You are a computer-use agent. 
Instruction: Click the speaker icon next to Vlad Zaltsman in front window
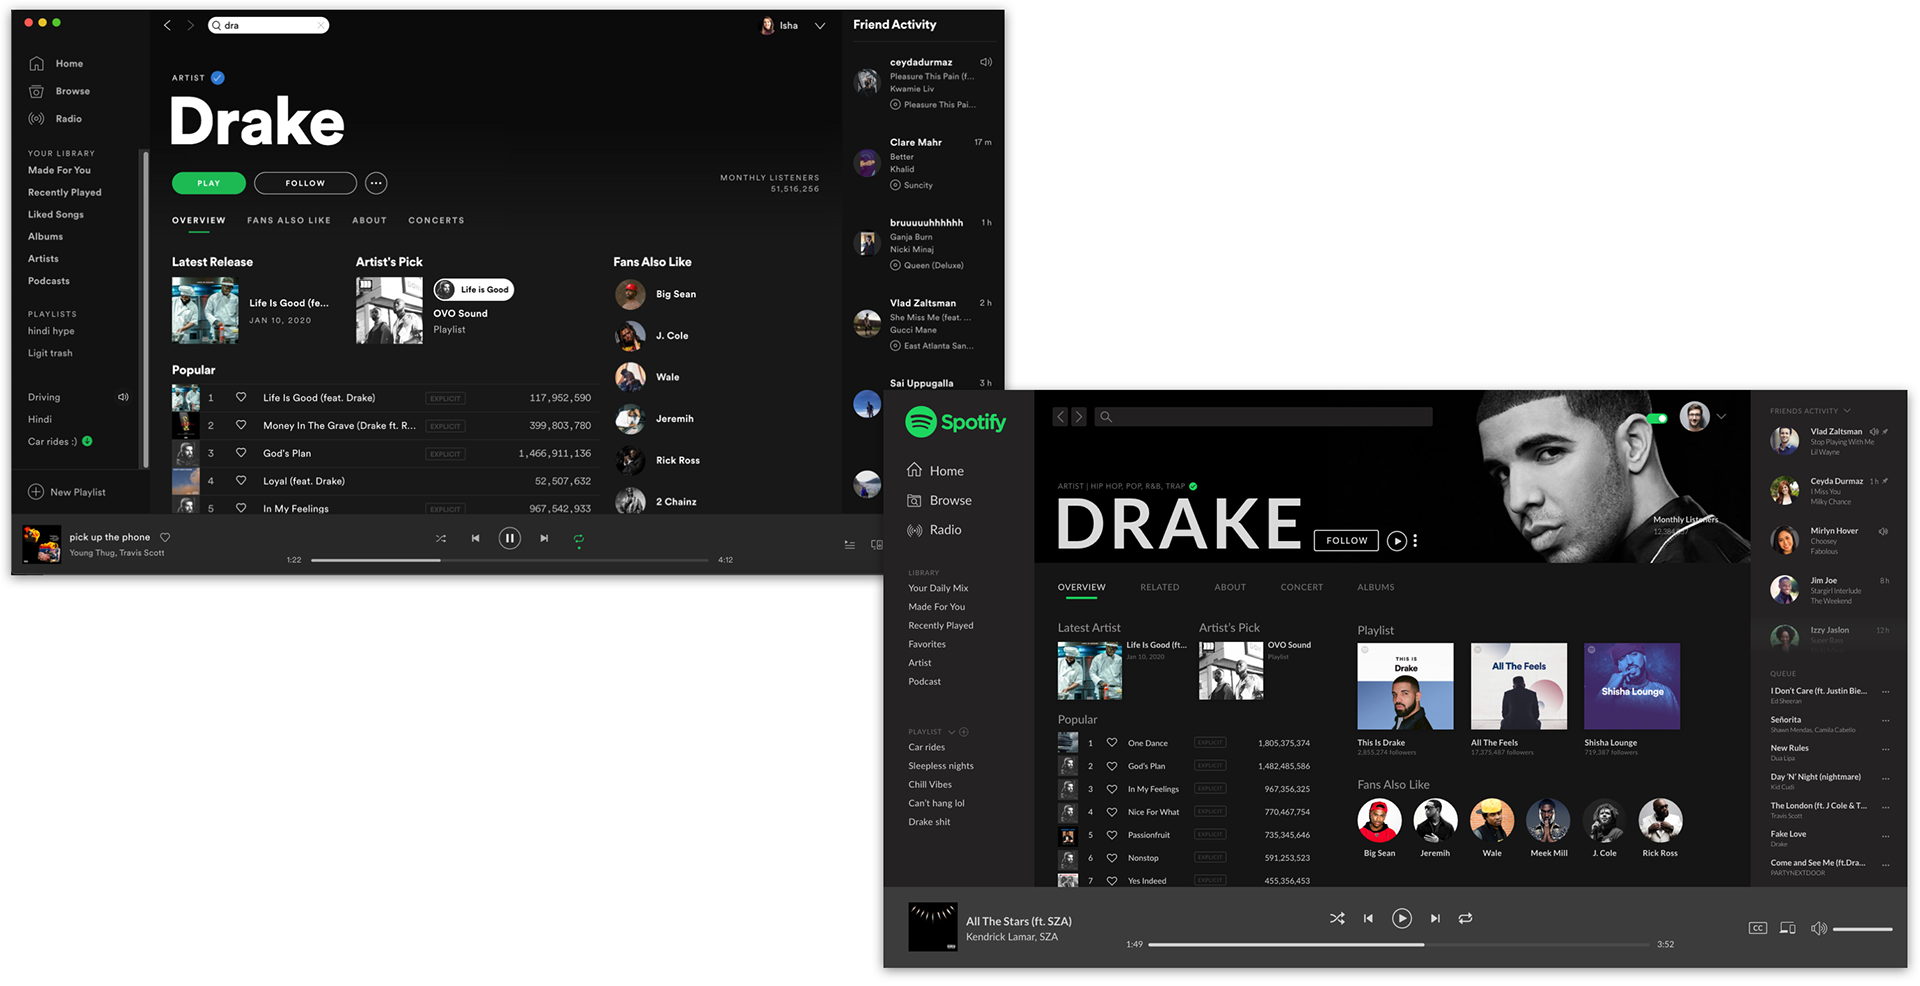pyautogui.click(x=1874, y=432)
